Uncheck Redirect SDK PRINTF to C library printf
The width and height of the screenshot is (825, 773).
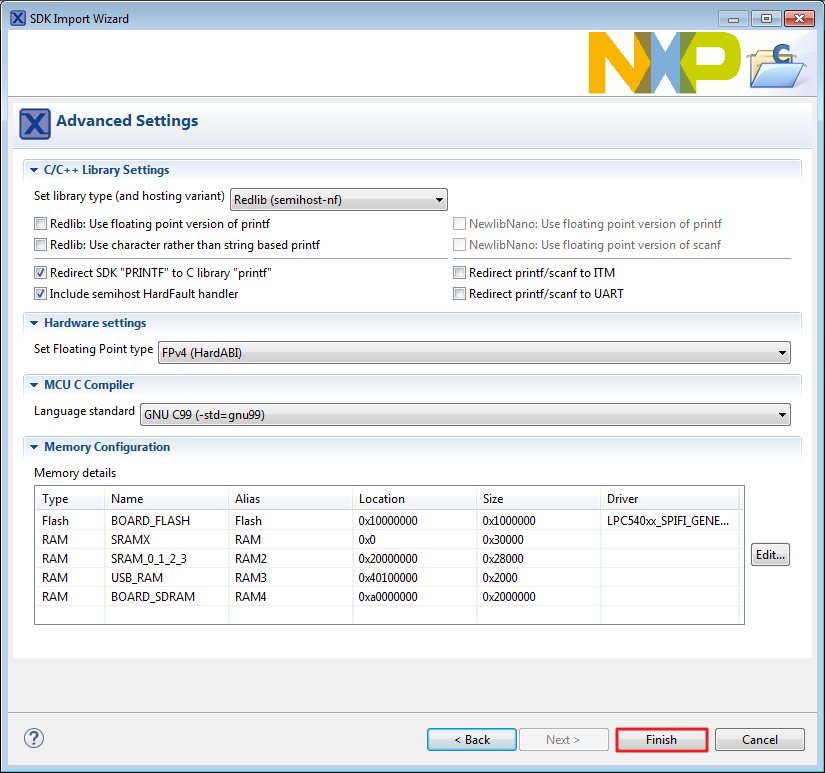pos(41,273)
